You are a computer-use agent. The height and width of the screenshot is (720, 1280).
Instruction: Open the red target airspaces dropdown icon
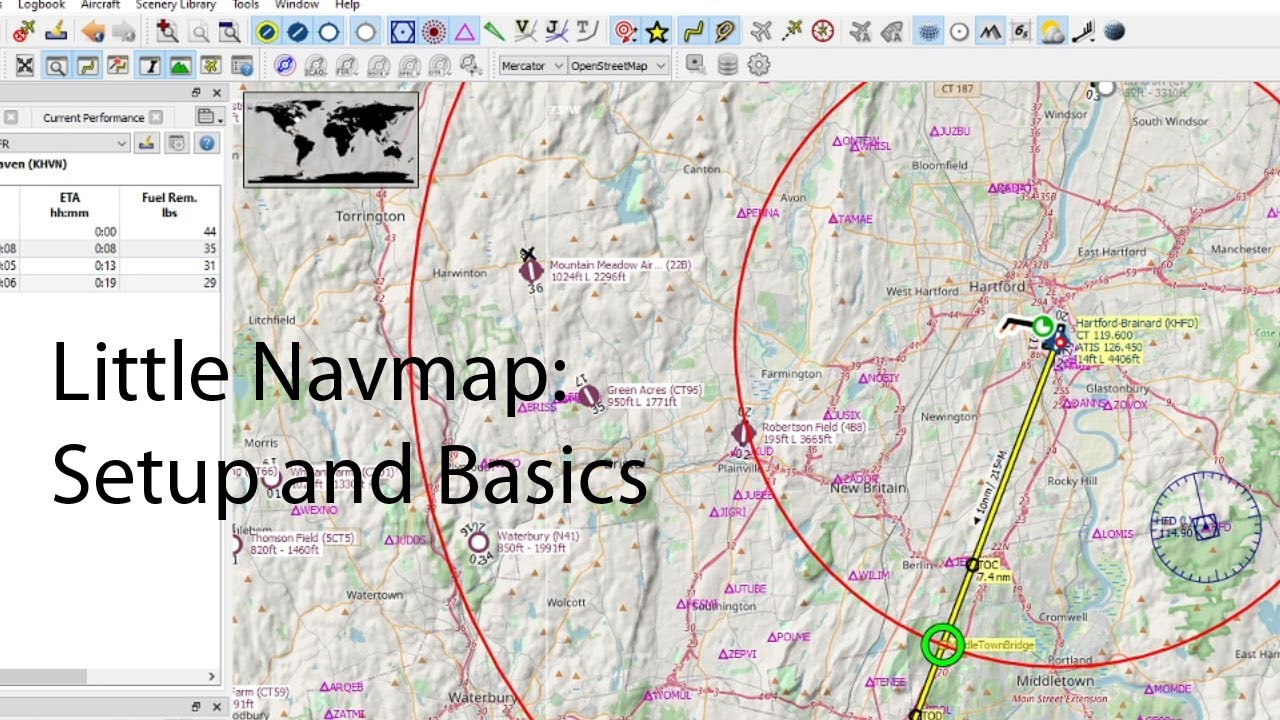pyautogui.click(x=626, y=32)
